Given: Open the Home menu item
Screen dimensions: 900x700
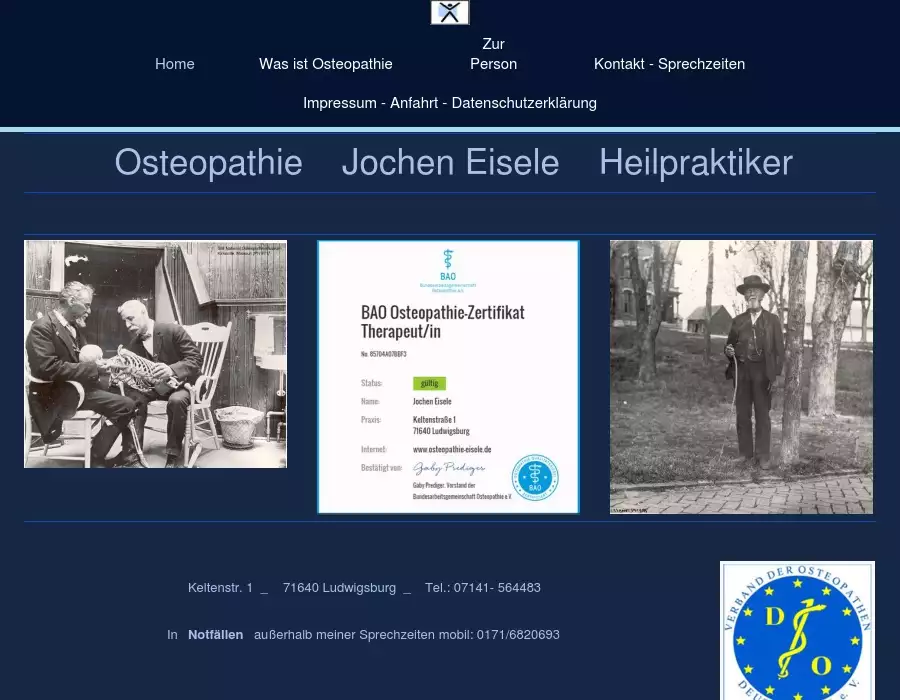Looking at the screenshot, I should tap(175, 64).
